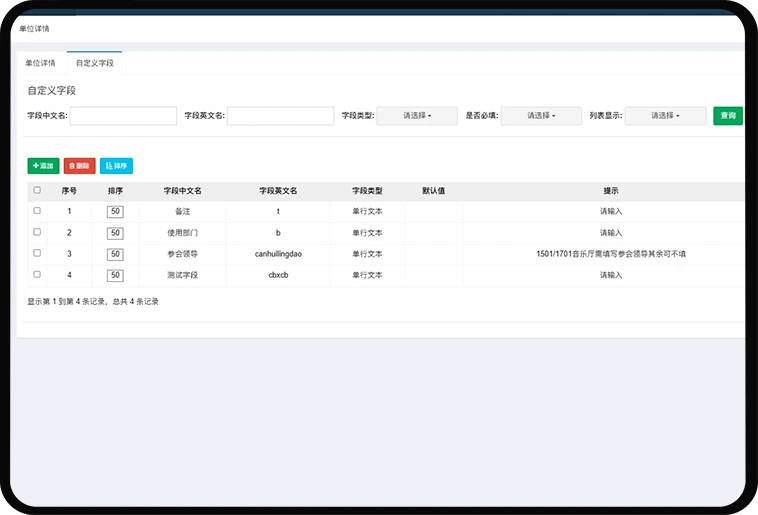
Task: Click the red 删除 (delete) button
Action: (79, 166)
